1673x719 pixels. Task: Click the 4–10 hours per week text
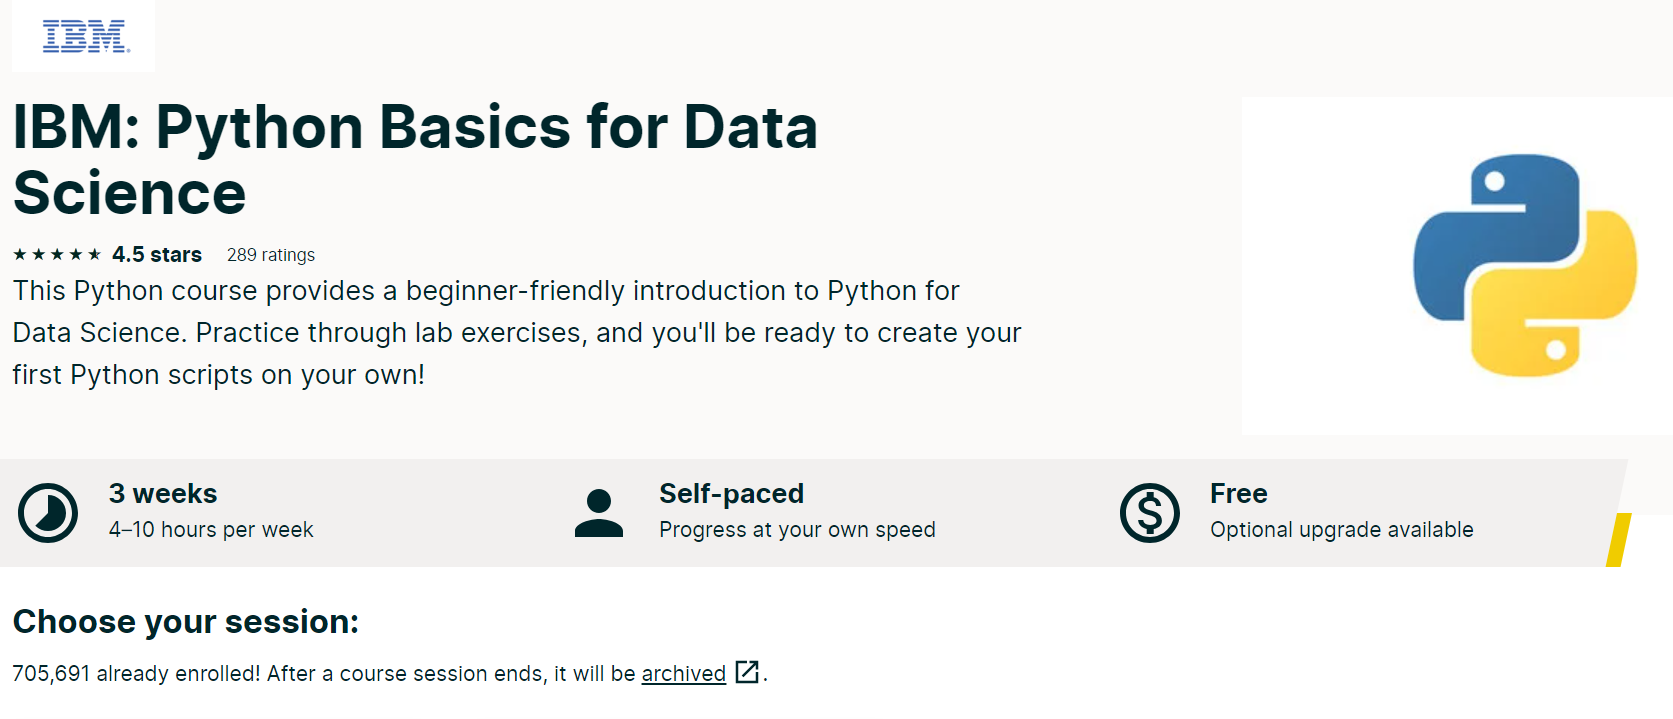(x=211, y=530)
